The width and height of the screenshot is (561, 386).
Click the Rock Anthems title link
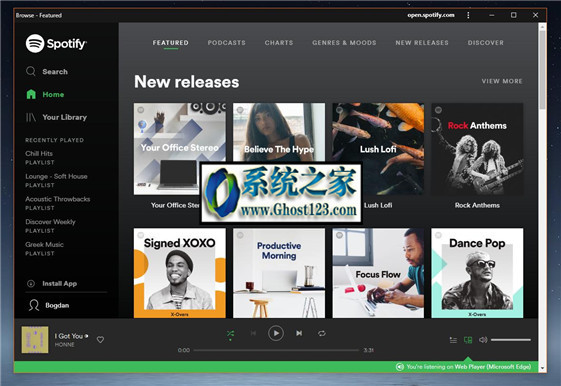tap(477, 205)
